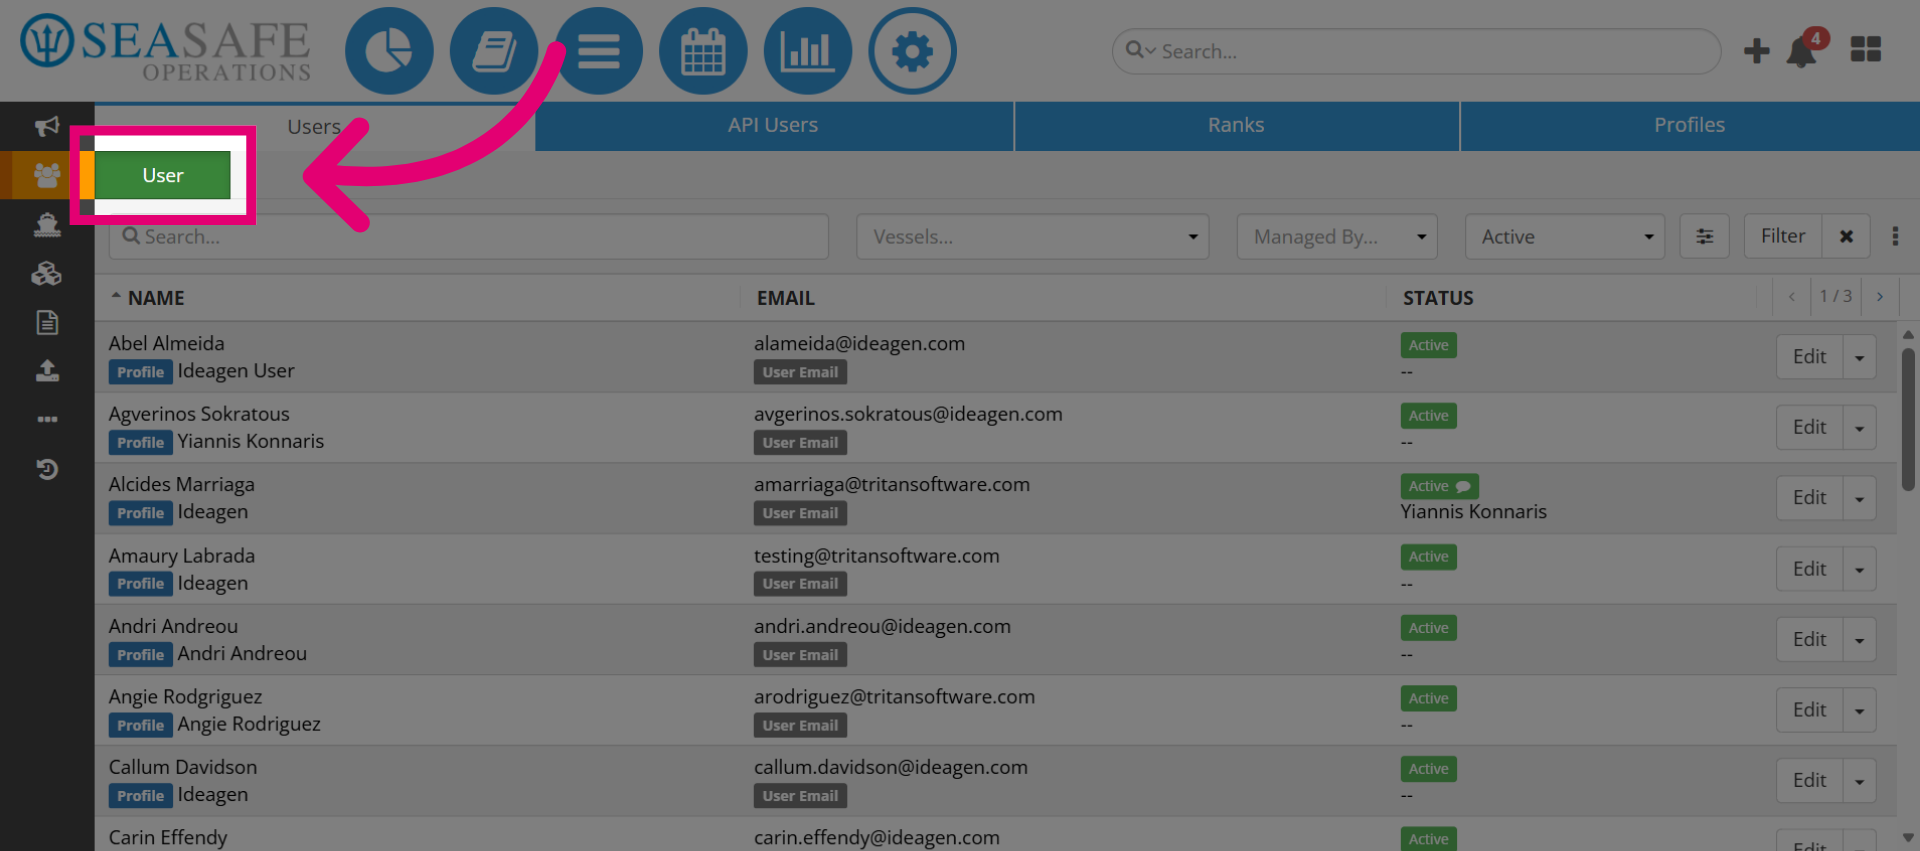Open the grid apps icon
This screenshot has width=1920, height=851.
tap(1865, 50)
